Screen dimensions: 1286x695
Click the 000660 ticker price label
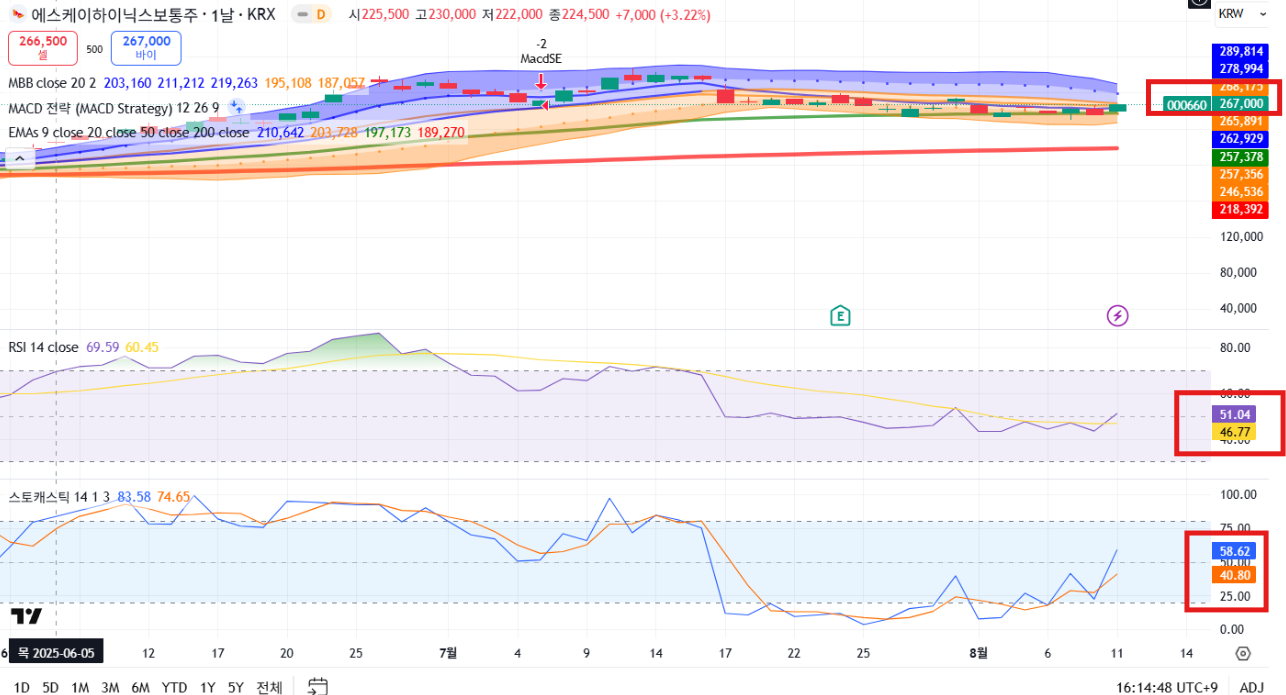1186,104
